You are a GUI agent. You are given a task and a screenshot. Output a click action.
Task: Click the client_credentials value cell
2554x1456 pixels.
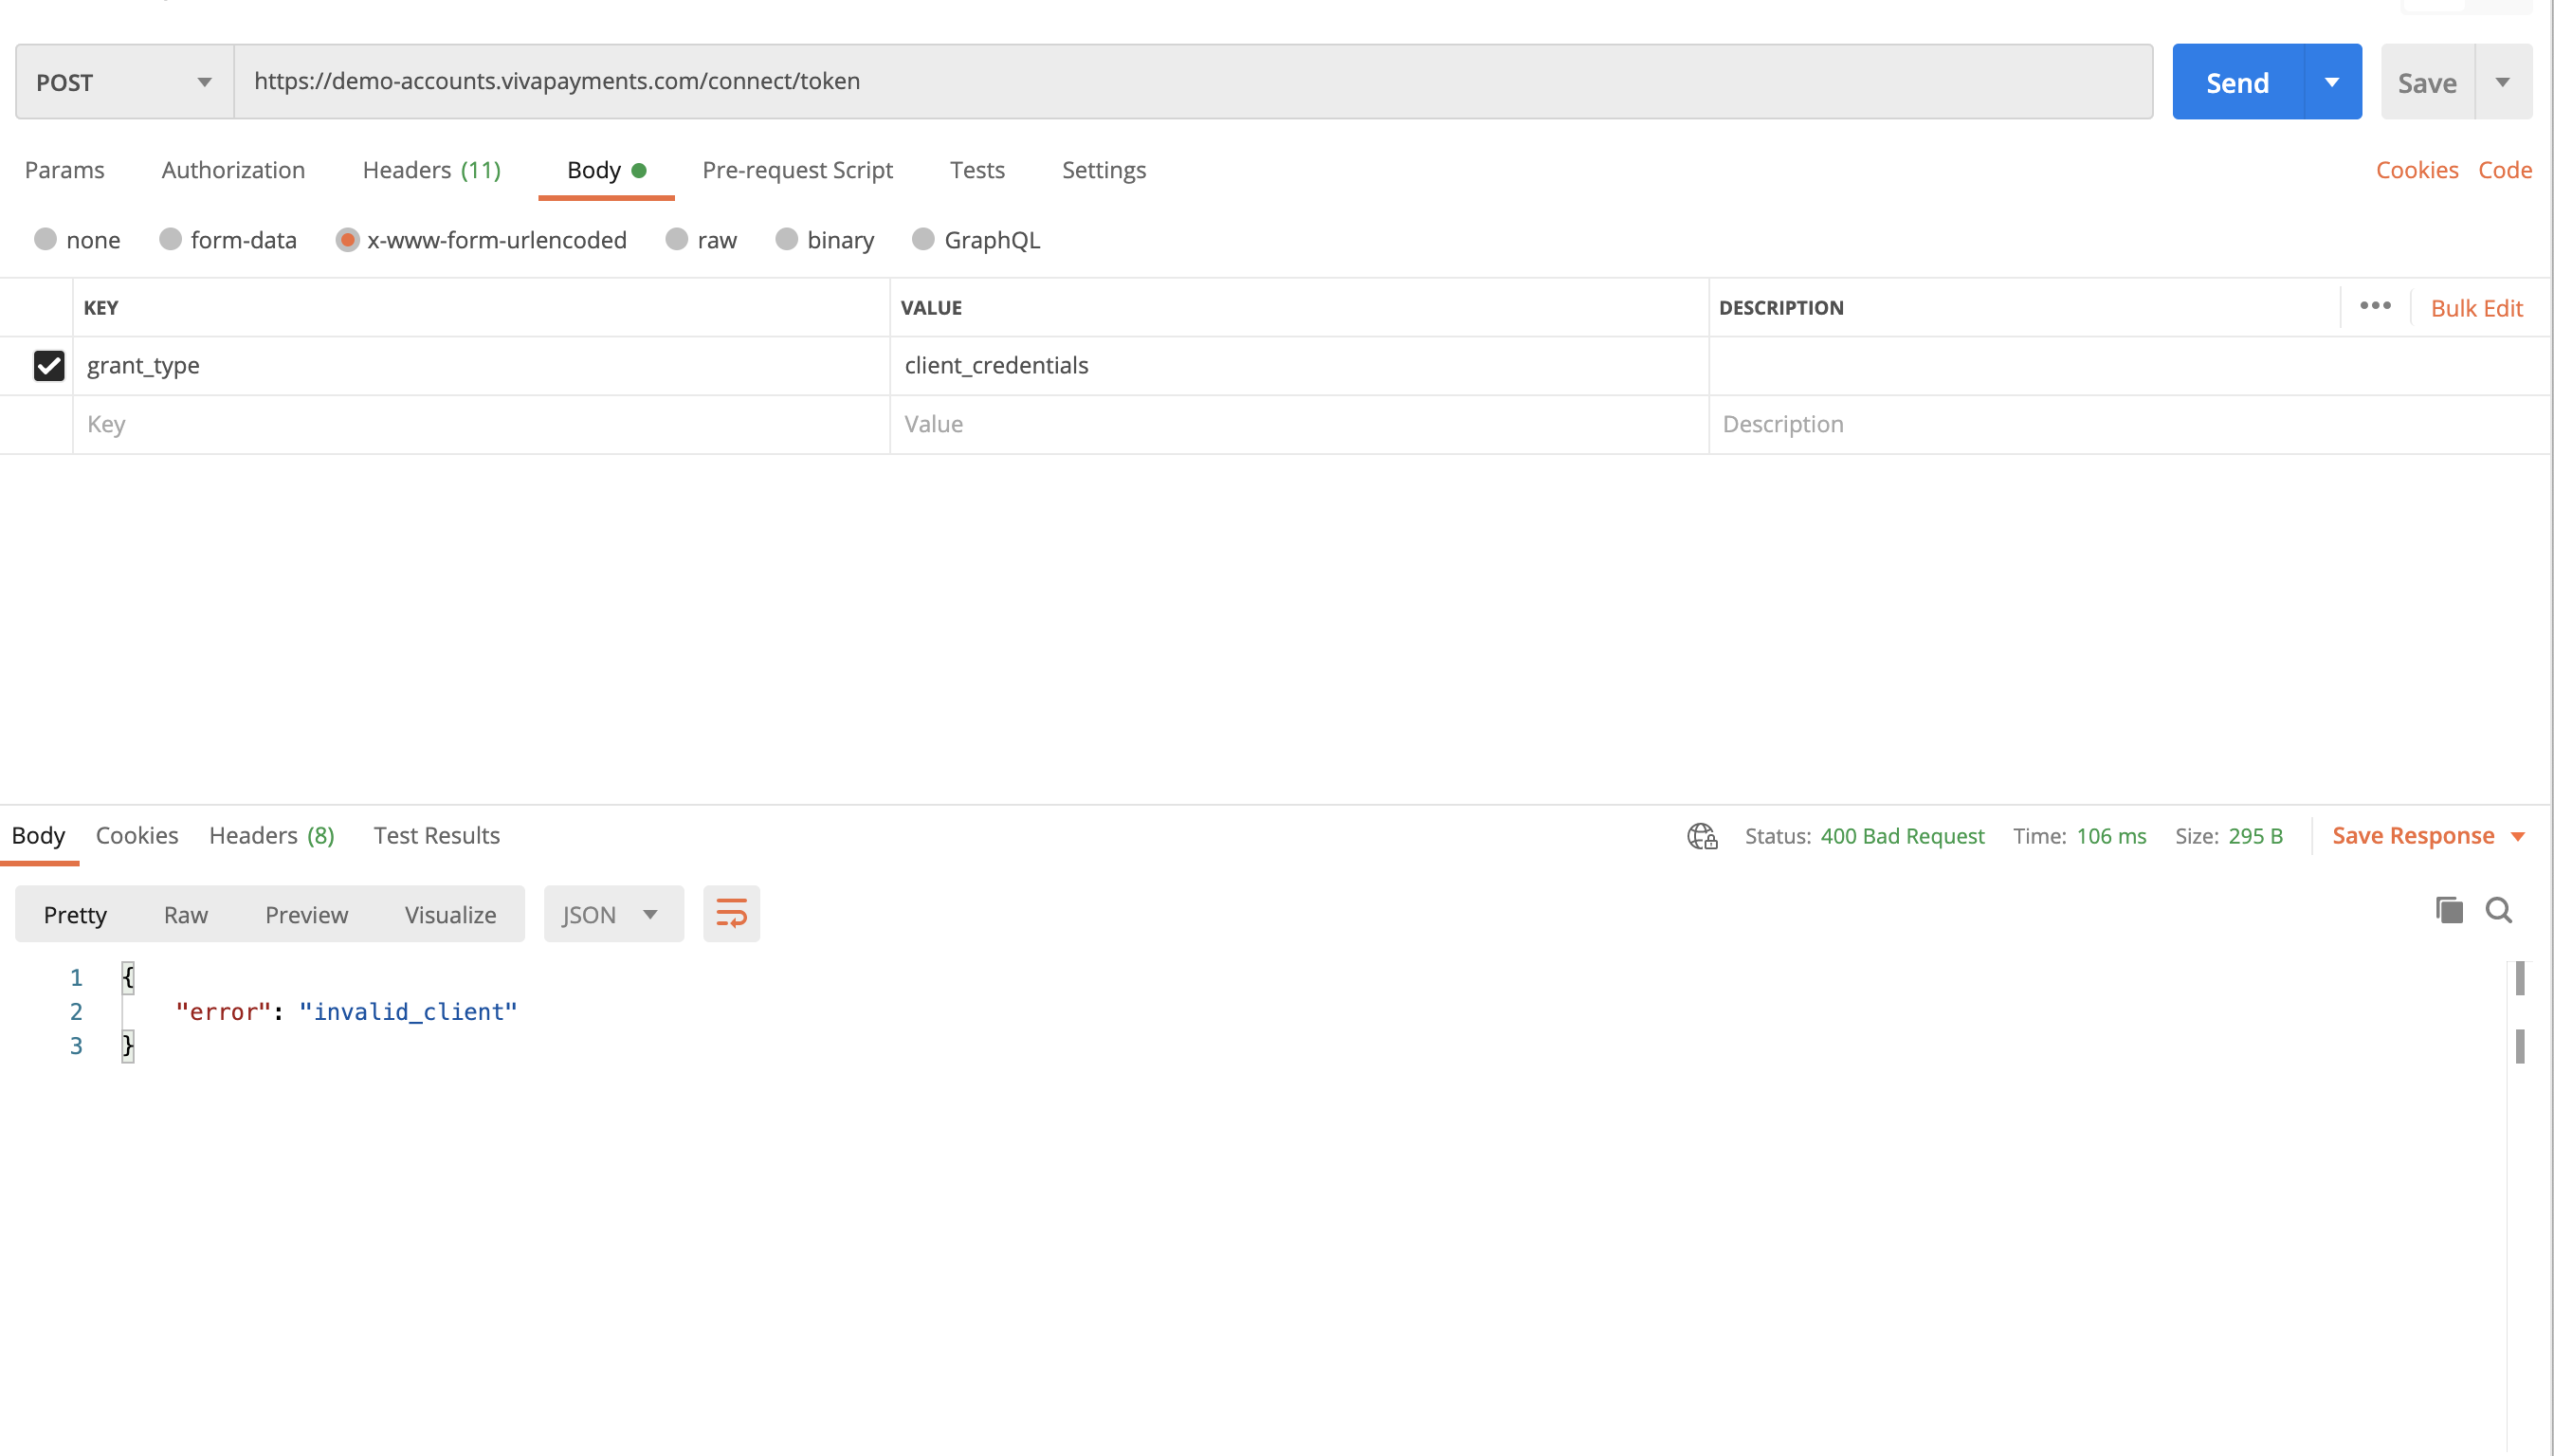coord(1299,365)
